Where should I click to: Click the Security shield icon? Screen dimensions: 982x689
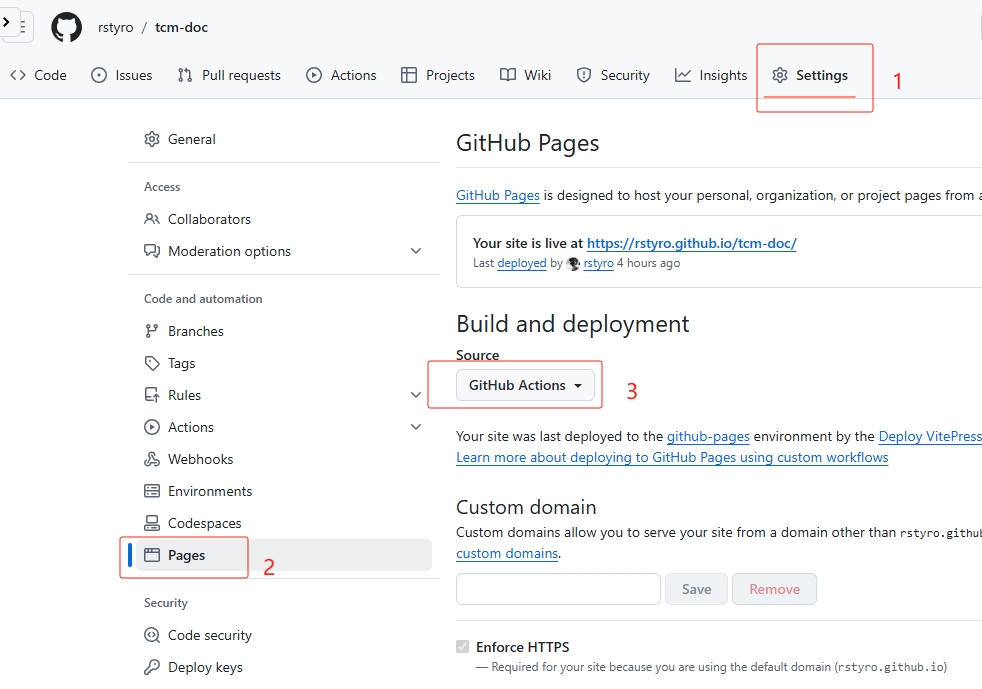(x=585, y=75)
